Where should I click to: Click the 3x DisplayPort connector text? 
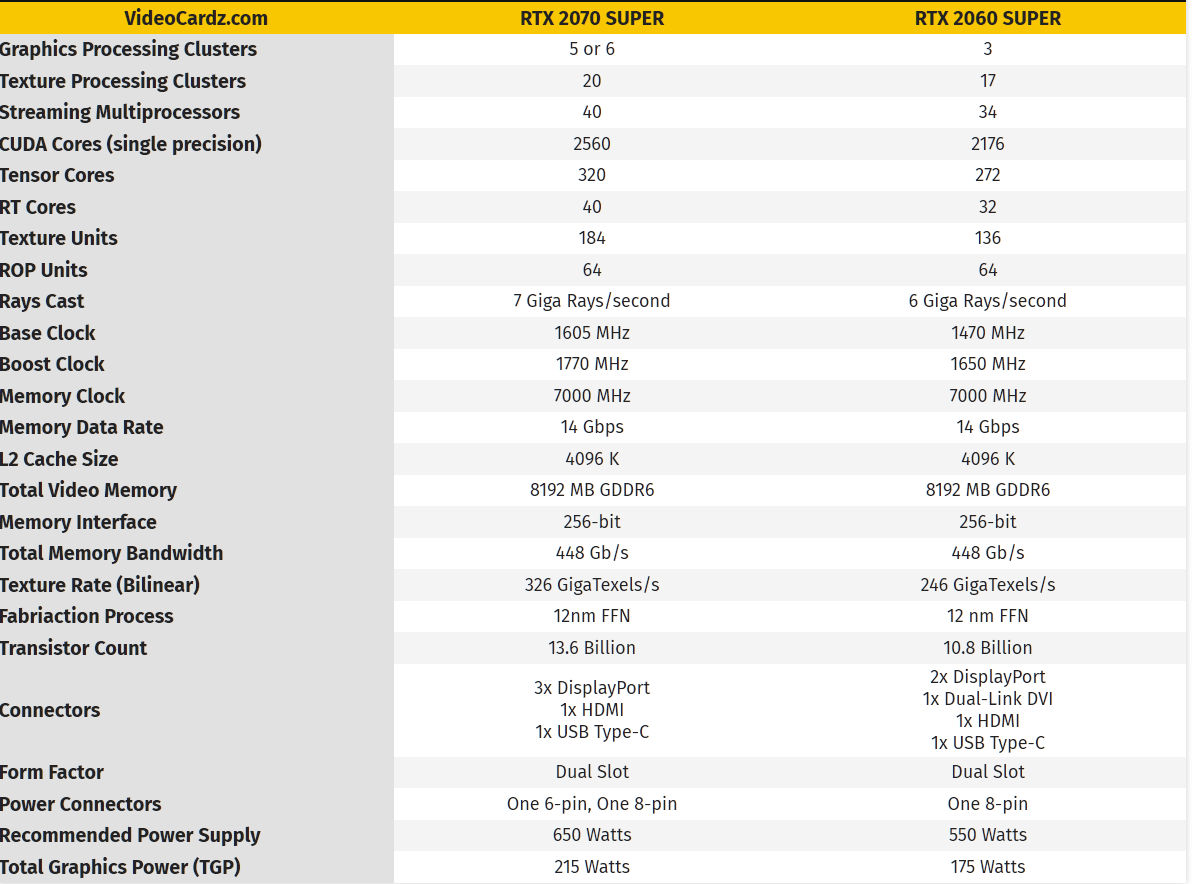592,688
